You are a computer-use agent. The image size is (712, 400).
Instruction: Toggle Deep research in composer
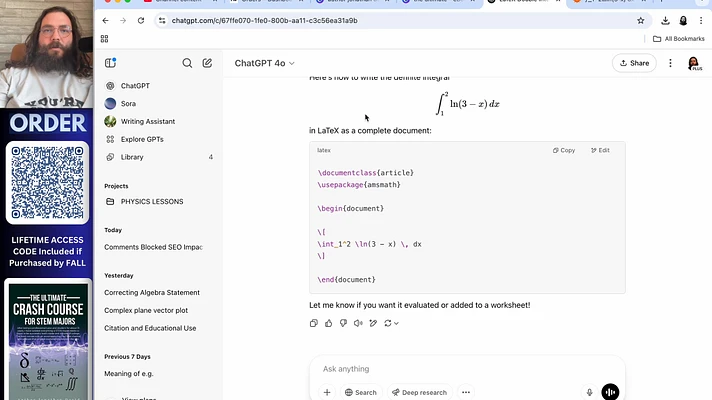[x=420, y=392]
